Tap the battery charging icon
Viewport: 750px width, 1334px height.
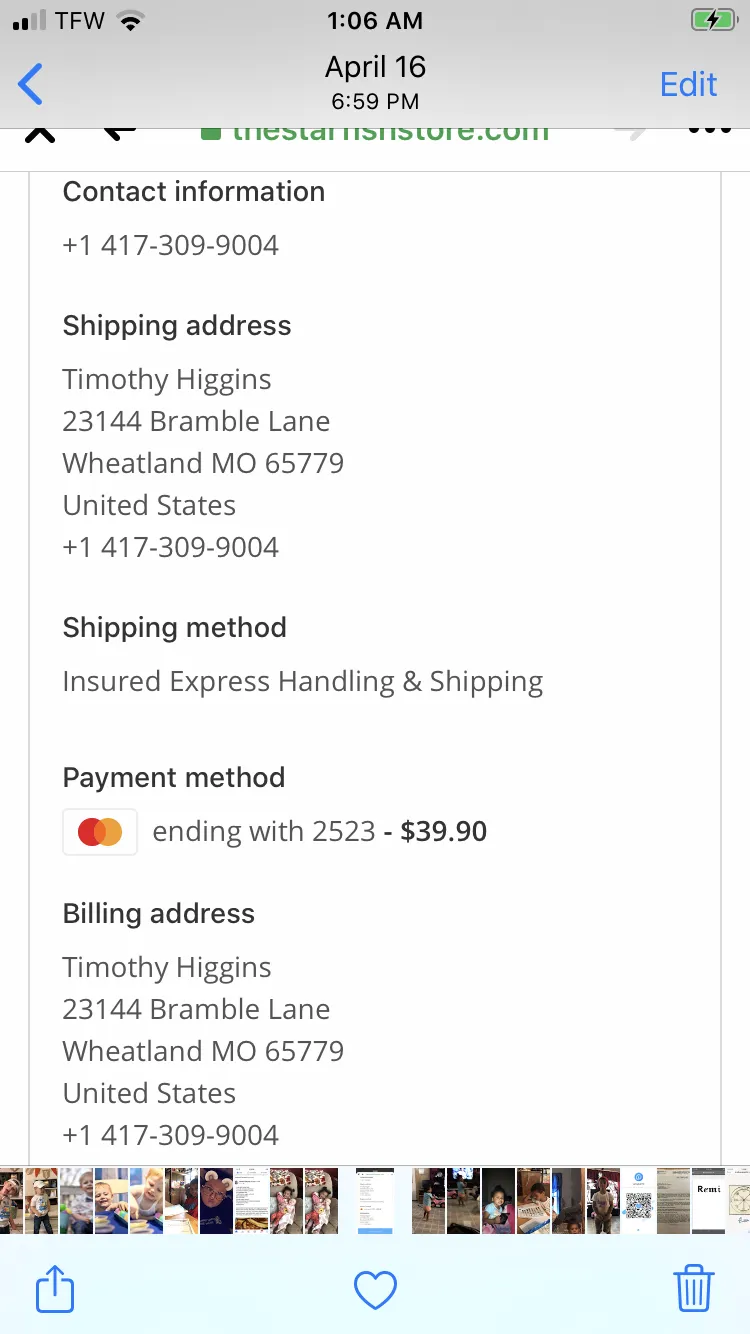713,20
